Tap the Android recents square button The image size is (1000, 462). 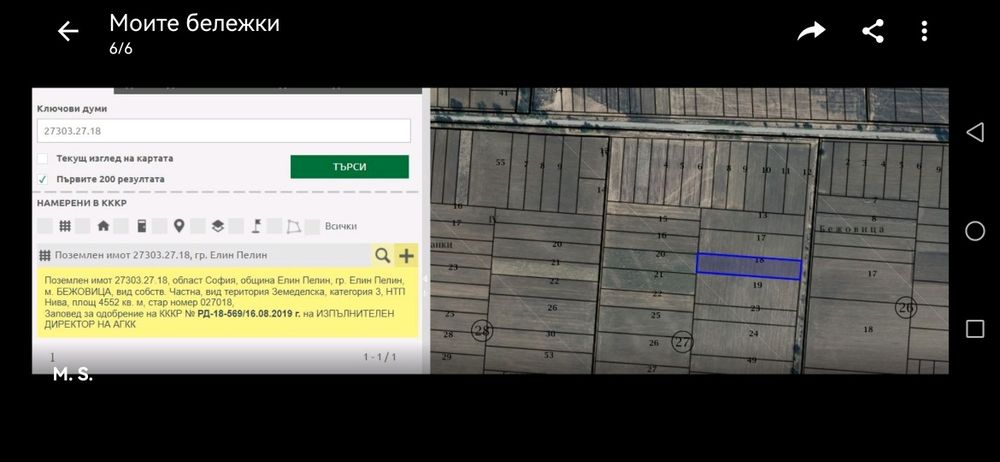pyautogui.click(x=974, y=329)
